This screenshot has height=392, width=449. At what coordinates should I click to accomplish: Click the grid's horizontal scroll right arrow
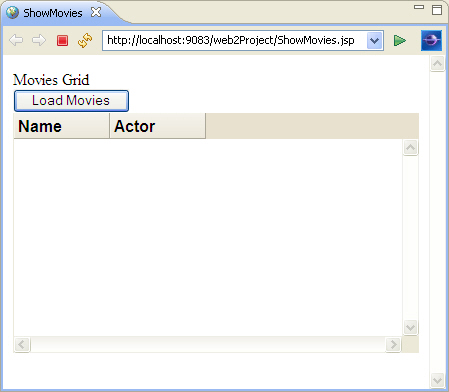pyautogui.click(x=393, y=344)
